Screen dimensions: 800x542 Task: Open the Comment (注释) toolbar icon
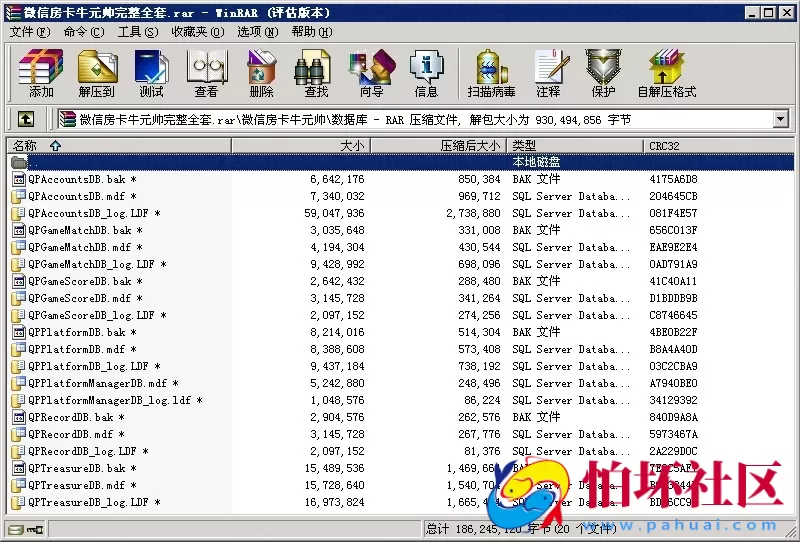pos(550,73)
